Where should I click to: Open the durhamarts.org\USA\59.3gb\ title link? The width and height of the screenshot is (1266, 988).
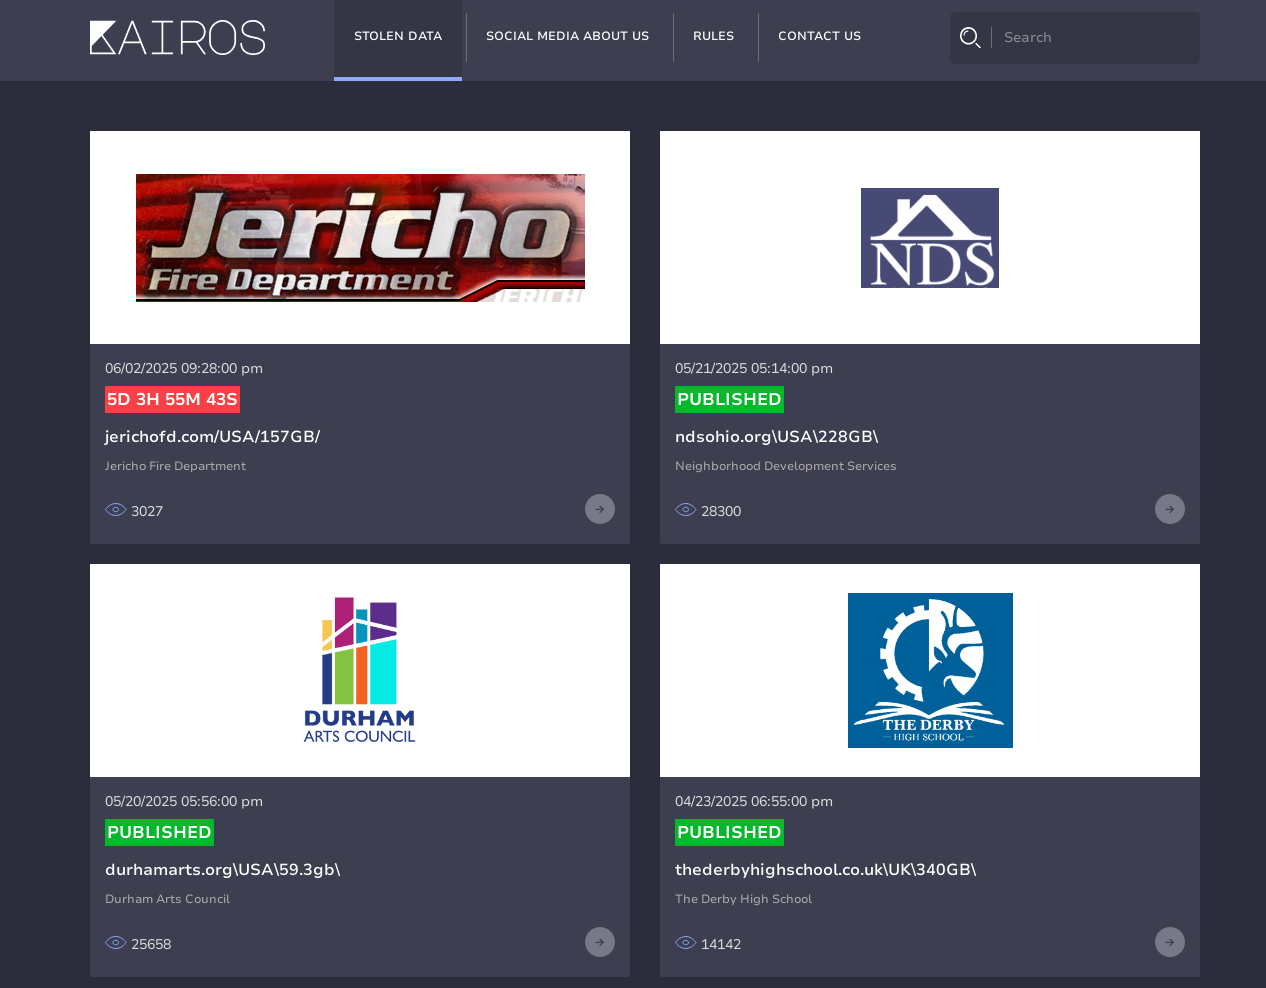pos(223,870)
